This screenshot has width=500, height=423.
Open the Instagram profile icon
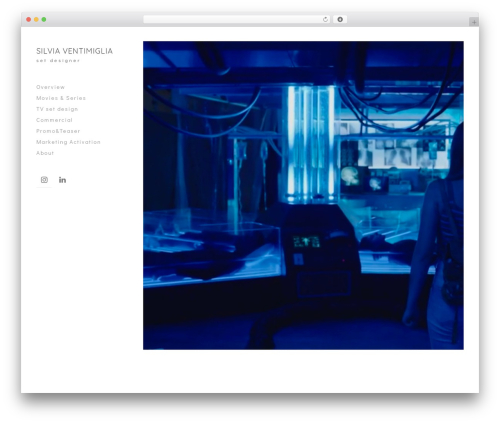[44, 180]
